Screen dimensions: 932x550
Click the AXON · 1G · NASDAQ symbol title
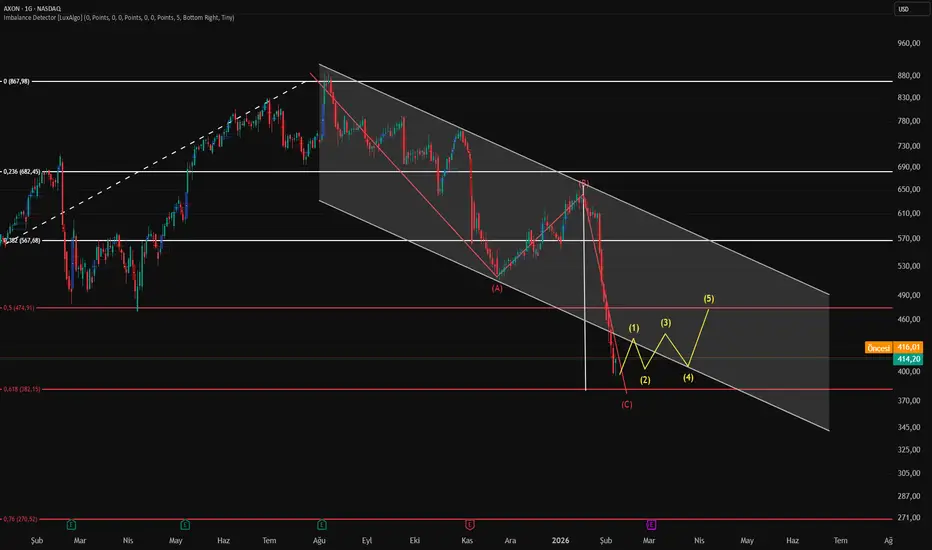(x=32, y=9)
